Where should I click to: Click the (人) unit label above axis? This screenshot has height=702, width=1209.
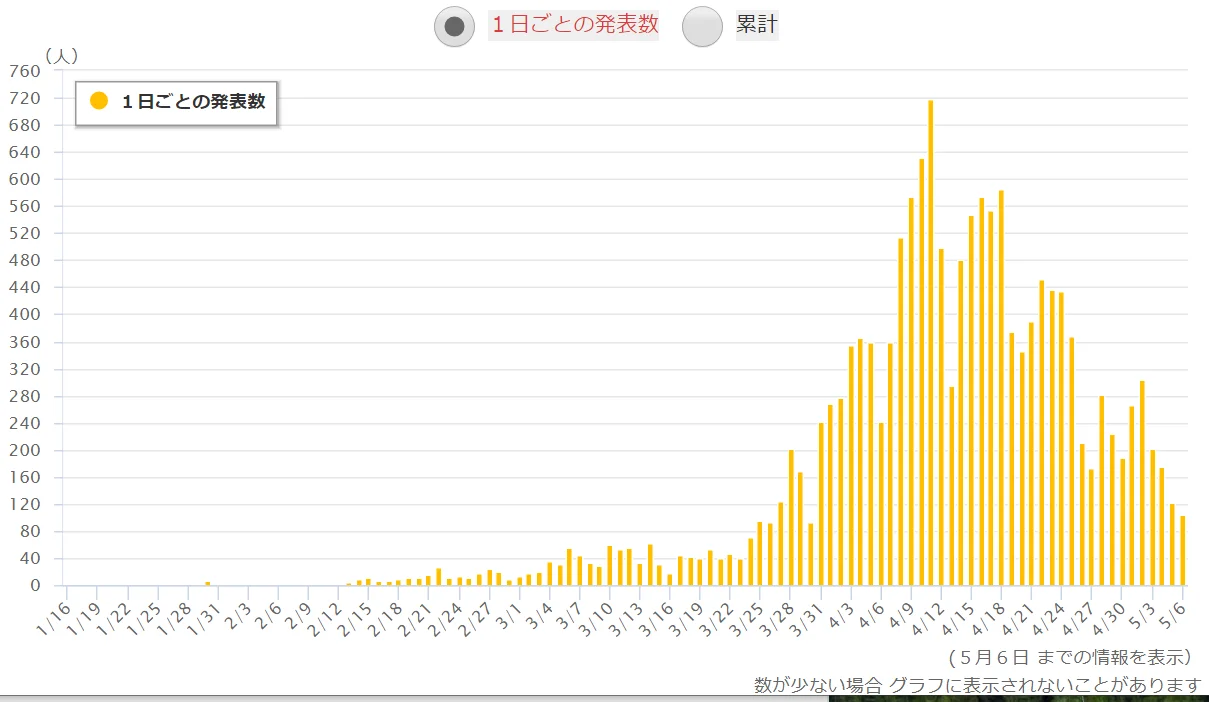click(x=60, y=56)
